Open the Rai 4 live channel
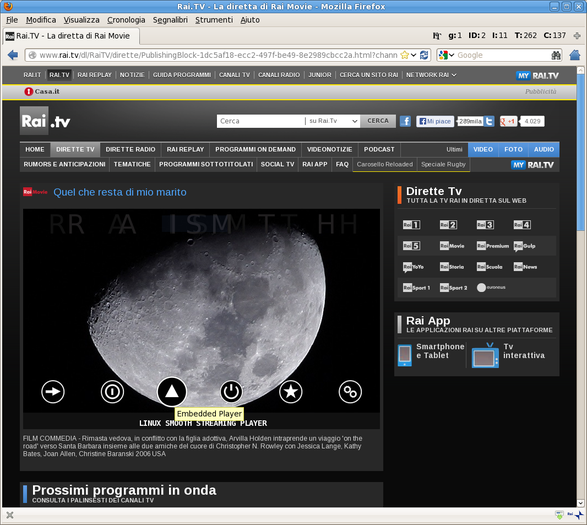Viewport: 587px width, 525px height. 522,225
